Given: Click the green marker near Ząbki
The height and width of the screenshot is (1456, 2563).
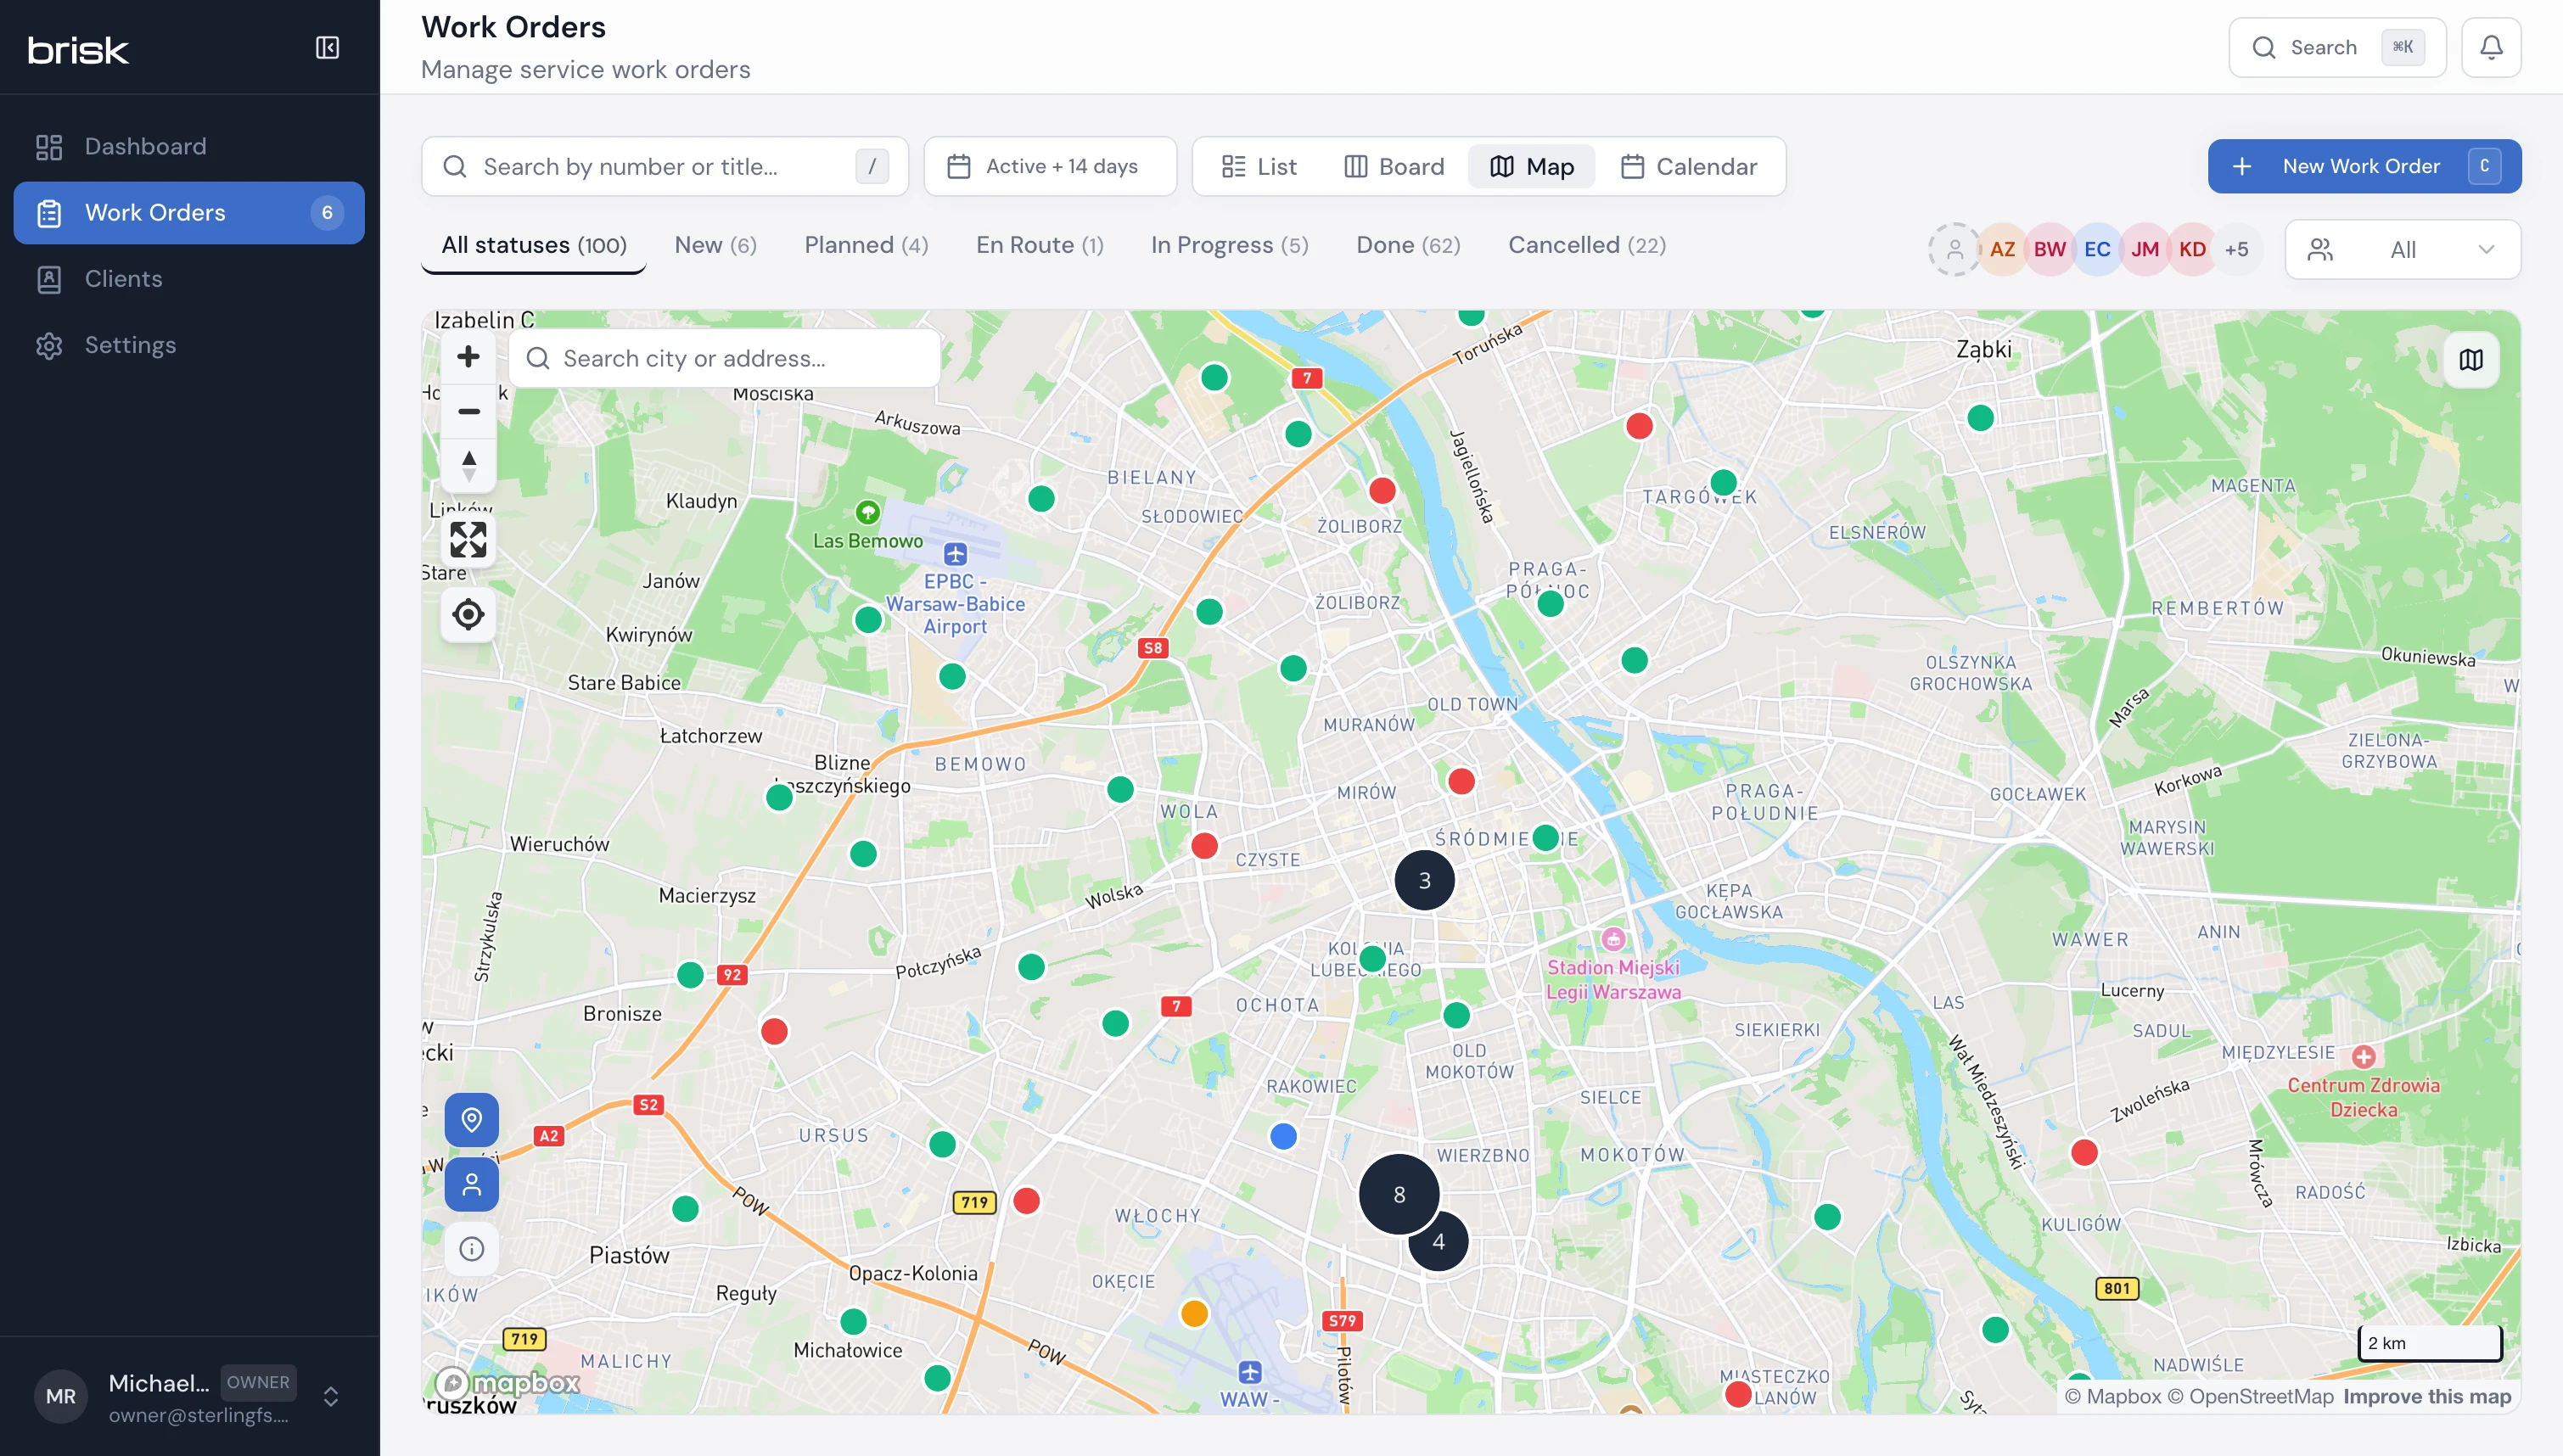Looking at the screenshot, I should coord(1980,418).
